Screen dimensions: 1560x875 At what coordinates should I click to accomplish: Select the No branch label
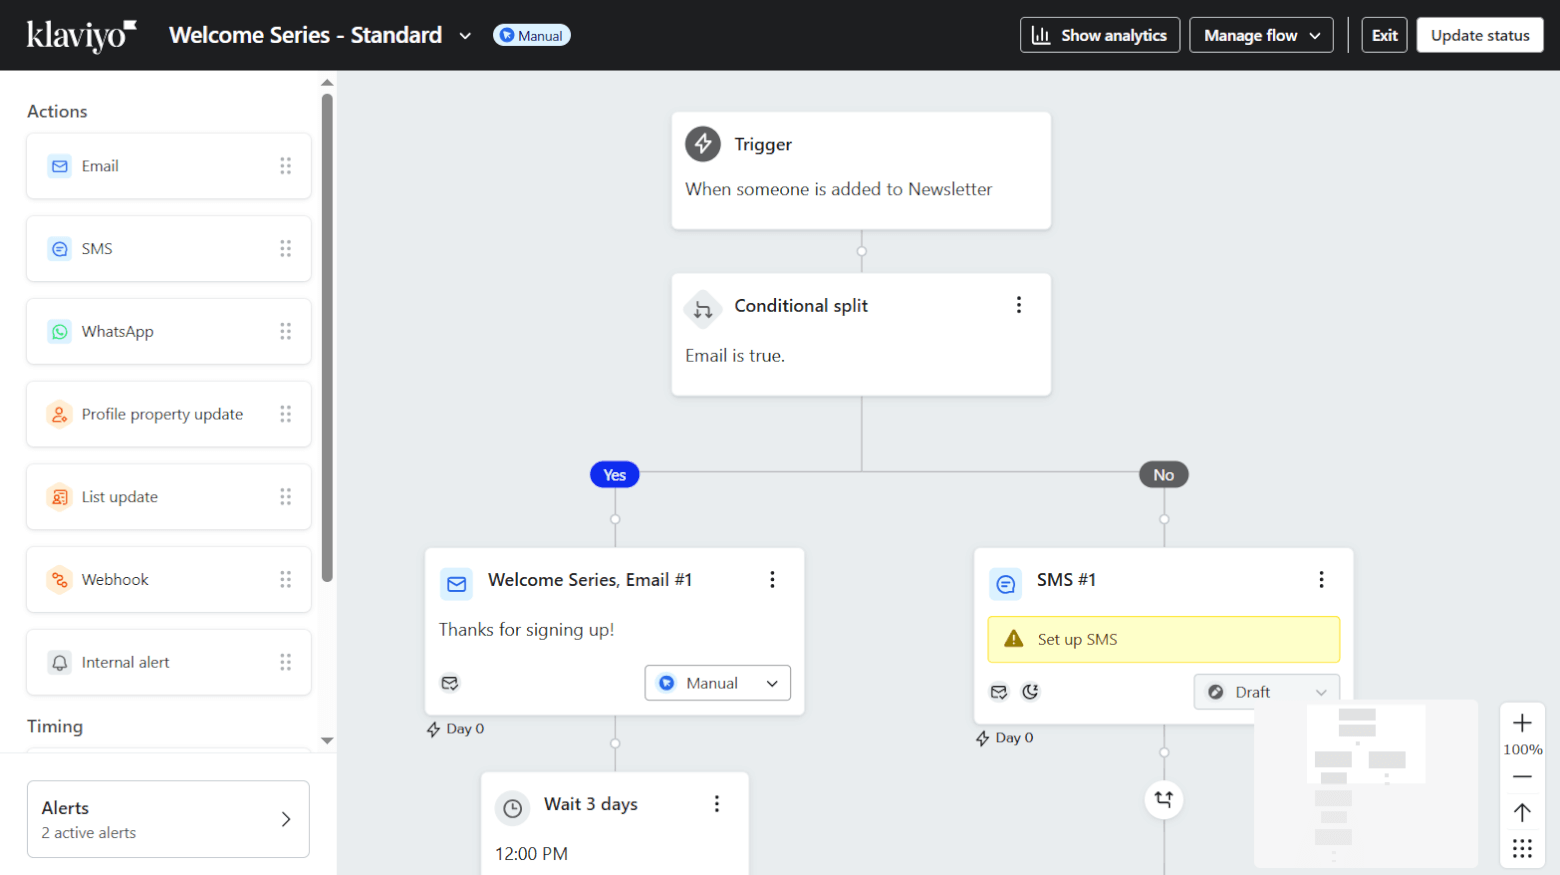pos(1164,475)
